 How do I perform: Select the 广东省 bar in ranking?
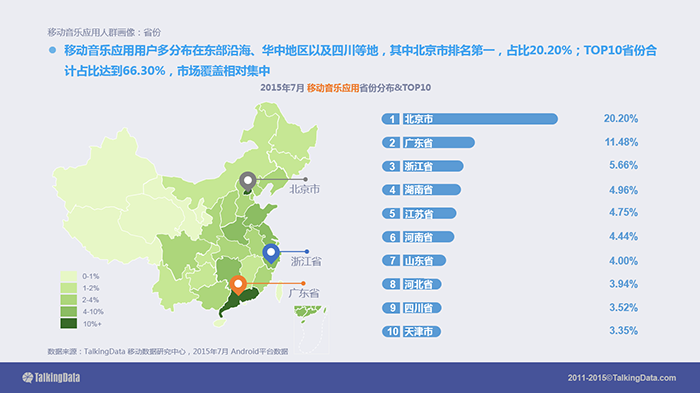coord(438,142)
